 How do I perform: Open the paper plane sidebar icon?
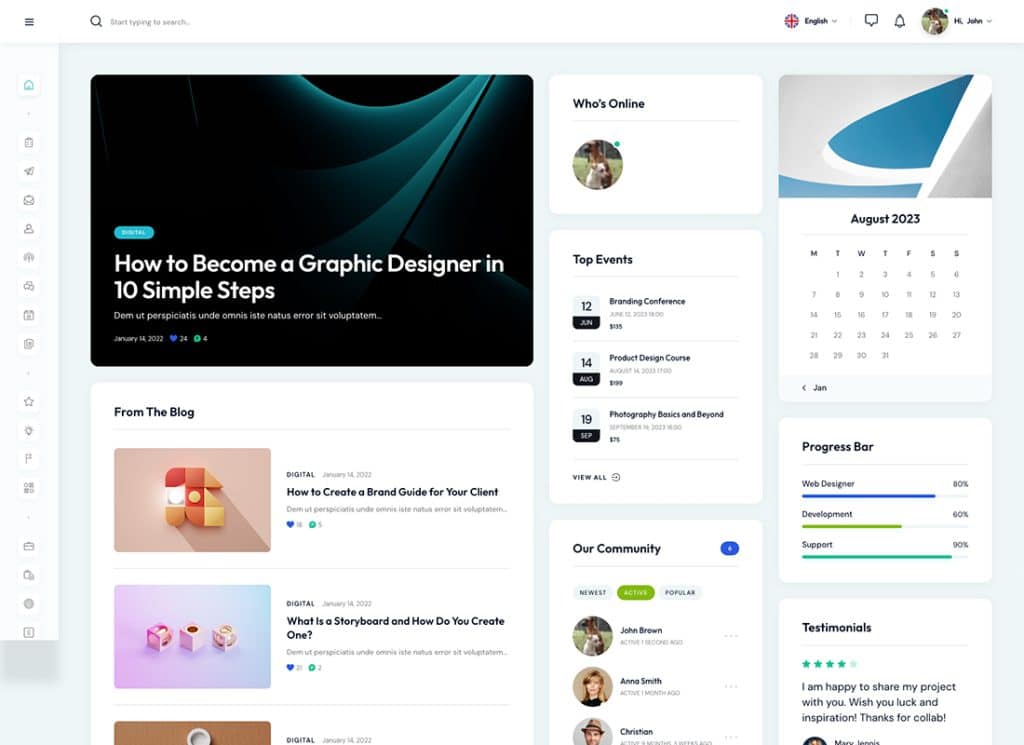tap(29, 171)
